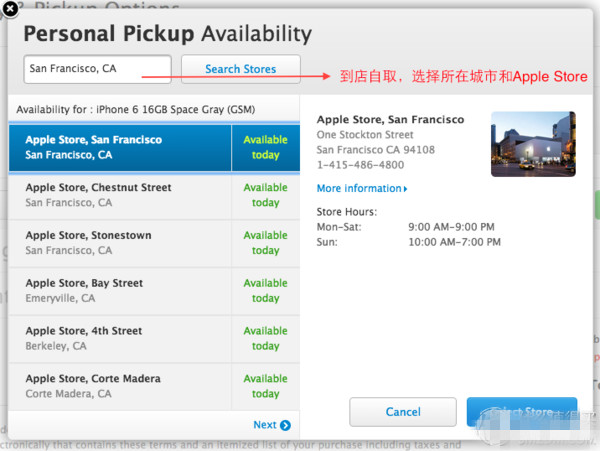This screenshot has width=600, height=451.
Task: Choose Apple Store, Bay Street
Action: click(x=120, y=291)
